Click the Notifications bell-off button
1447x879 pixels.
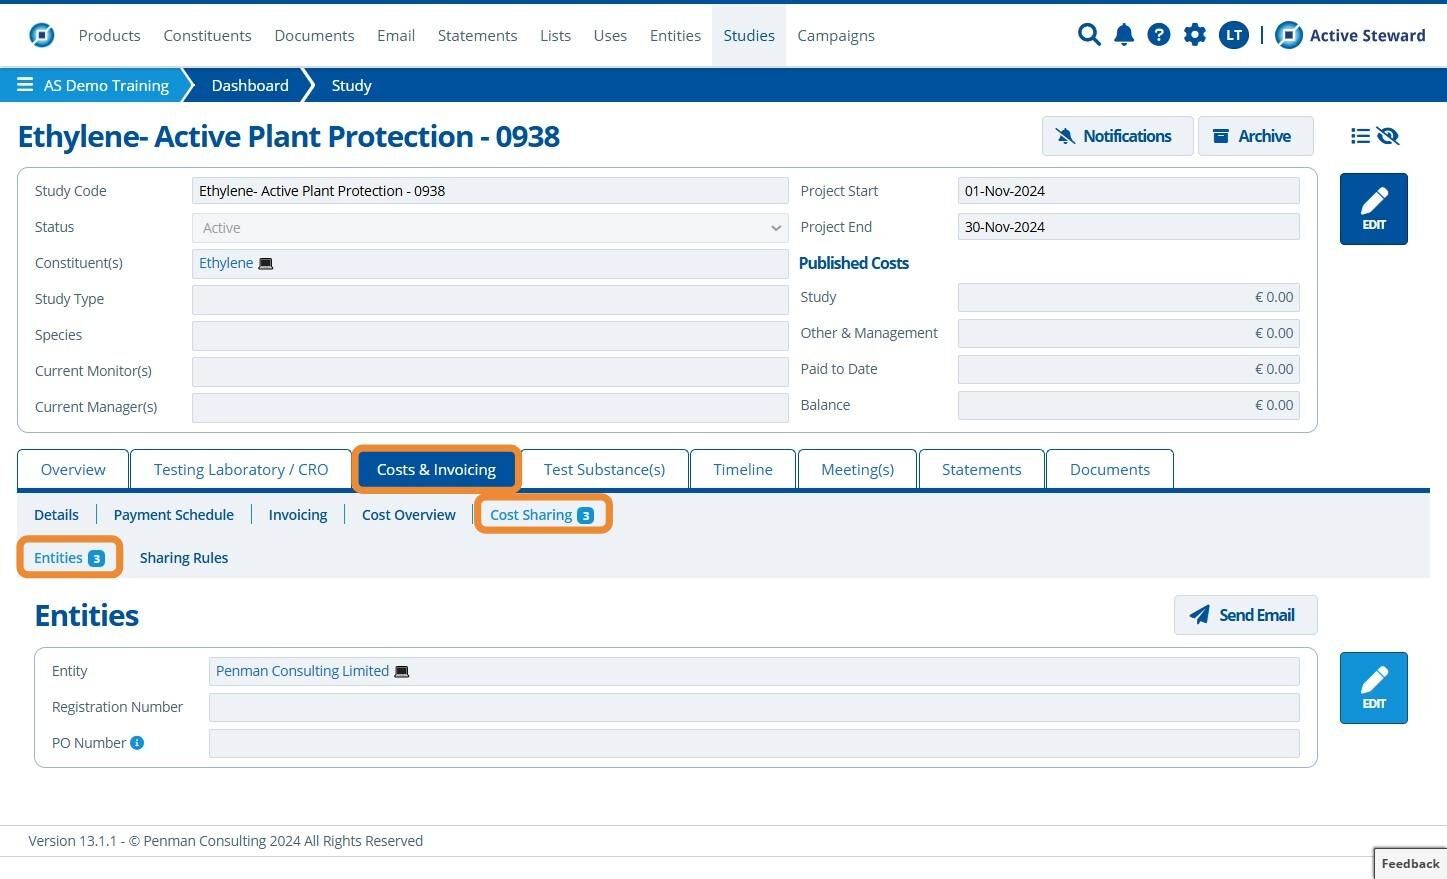1117,136
